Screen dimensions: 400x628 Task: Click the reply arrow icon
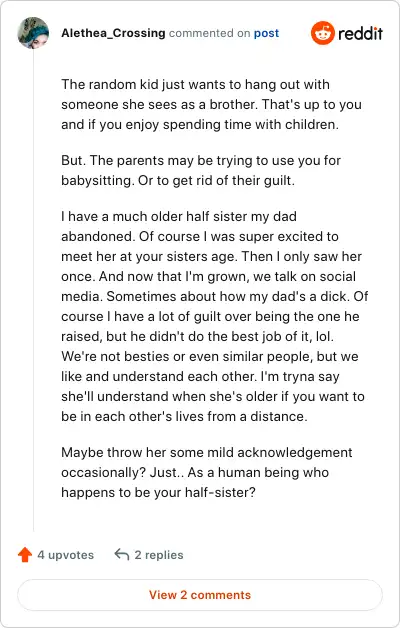click(x=122, y=555)
